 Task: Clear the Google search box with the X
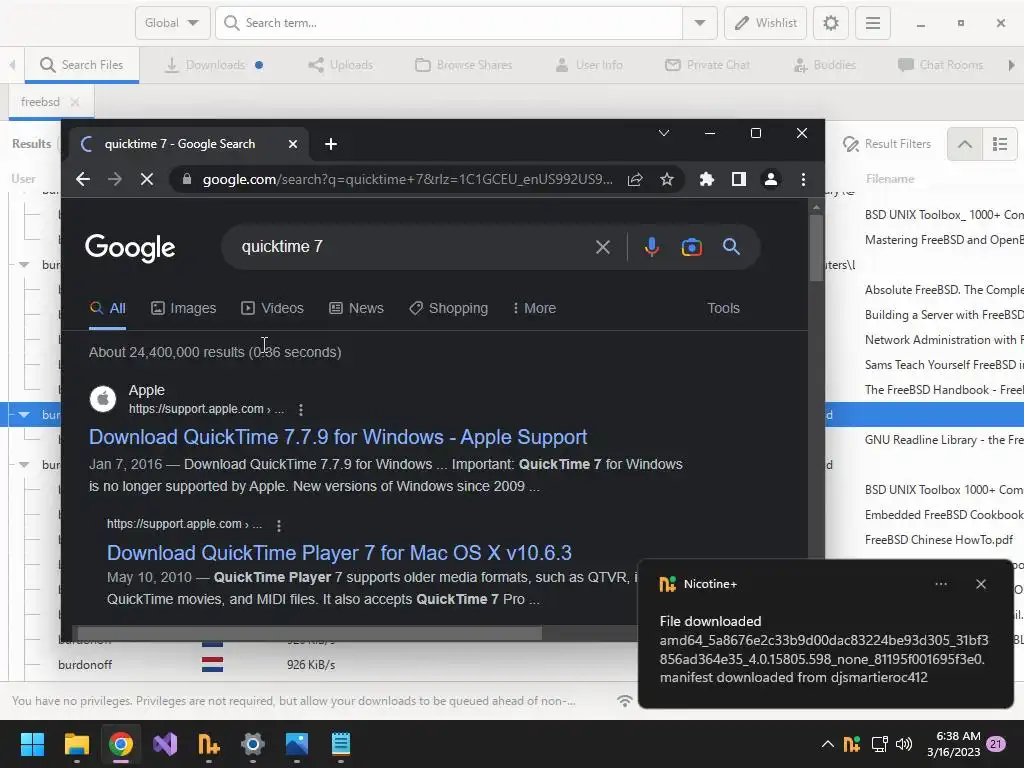click(603, 247)
